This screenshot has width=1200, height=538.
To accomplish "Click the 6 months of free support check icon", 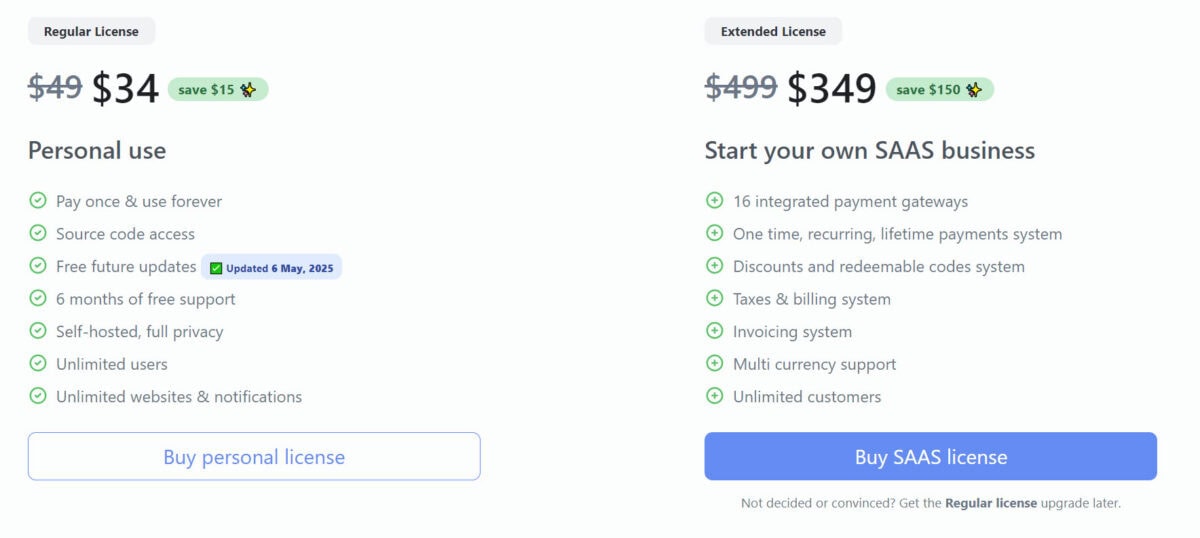I will click(38, 298).
